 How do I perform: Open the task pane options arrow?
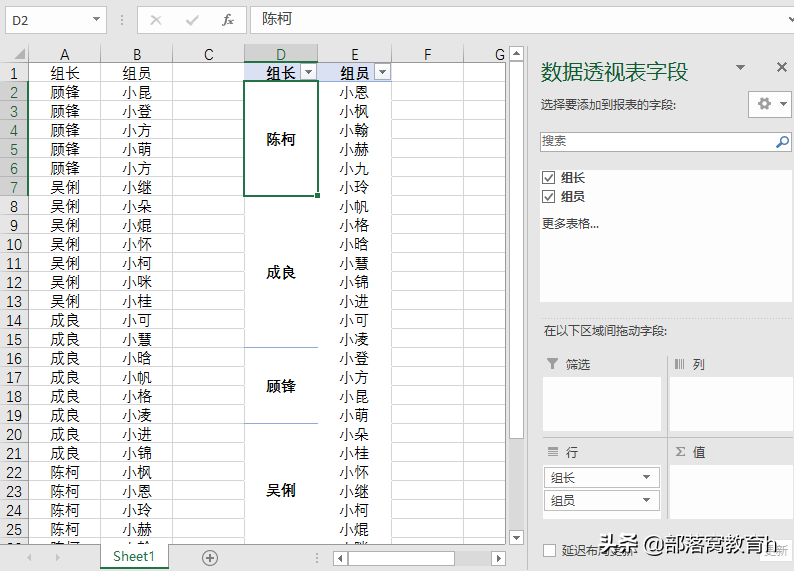[x=740, y=67]
